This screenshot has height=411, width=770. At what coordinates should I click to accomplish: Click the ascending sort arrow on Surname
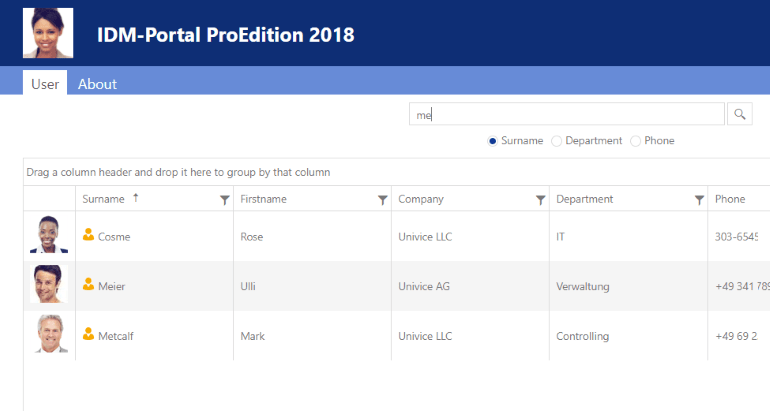coord(136,198)
